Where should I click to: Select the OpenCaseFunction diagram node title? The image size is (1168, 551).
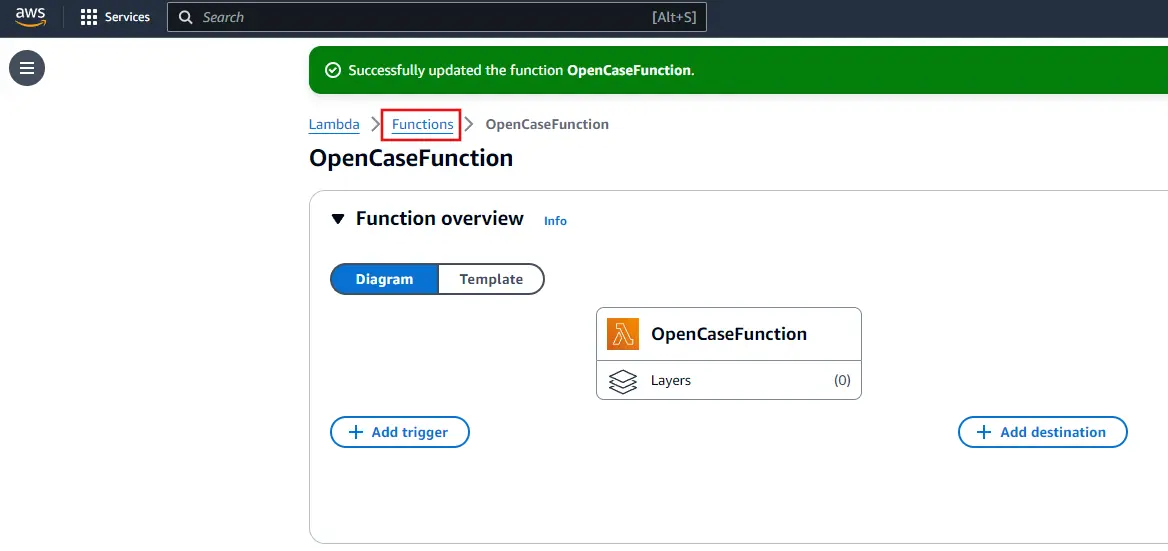(x=729, y=334)
